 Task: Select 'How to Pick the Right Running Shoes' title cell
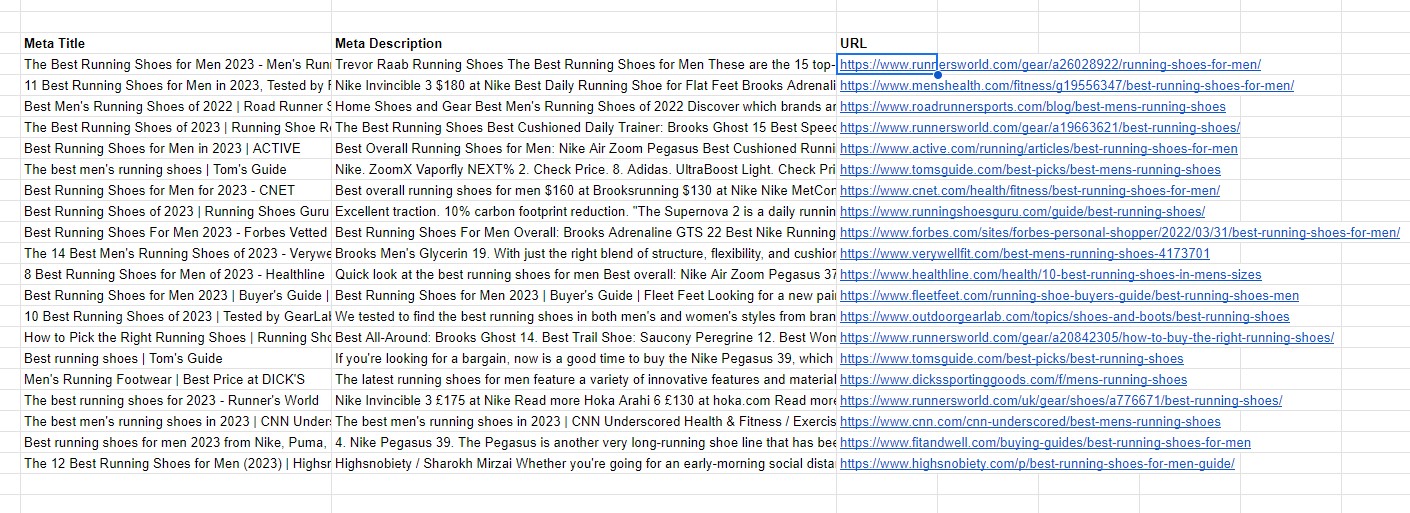(177, 338)
